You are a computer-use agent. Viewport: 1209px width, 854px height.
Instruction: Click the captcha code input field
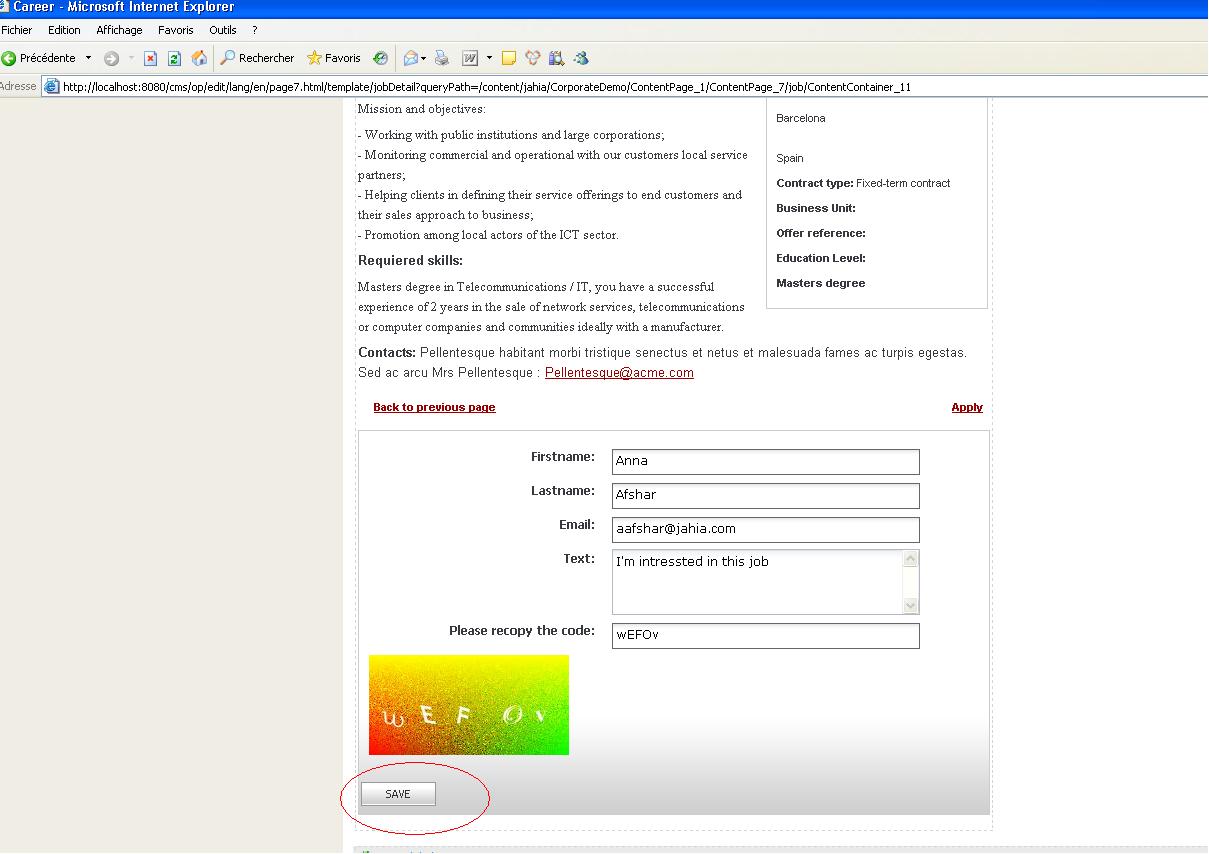pos(765,635)
